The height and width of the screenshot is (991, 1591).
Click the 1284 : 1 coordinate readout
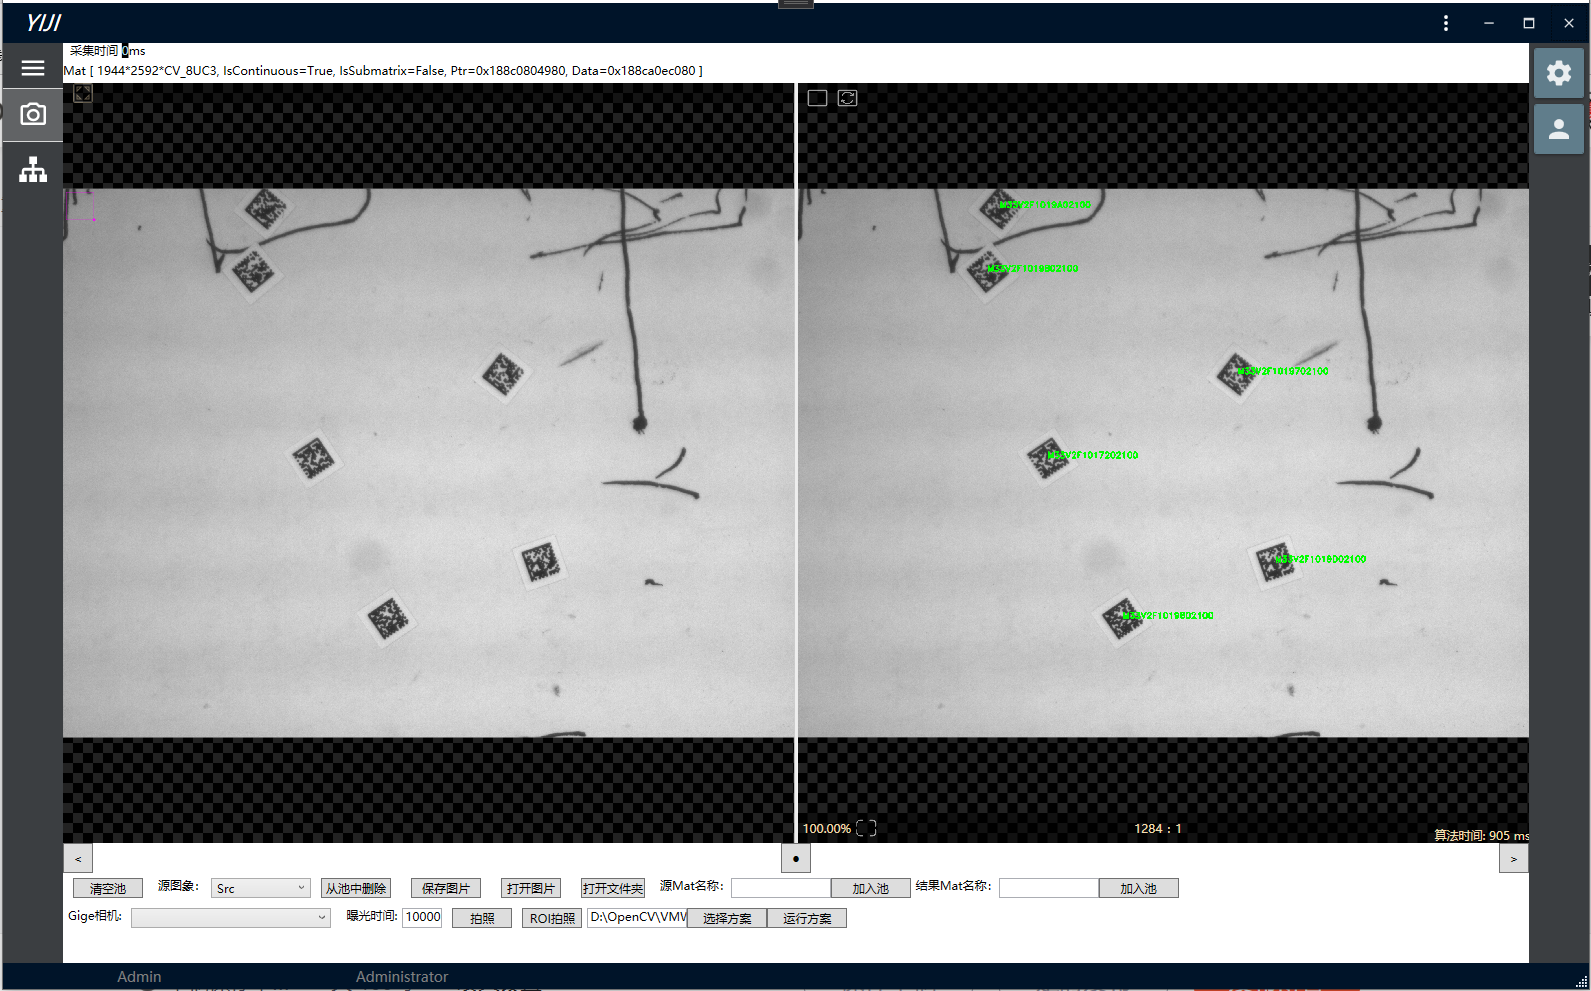[1157, 828]
